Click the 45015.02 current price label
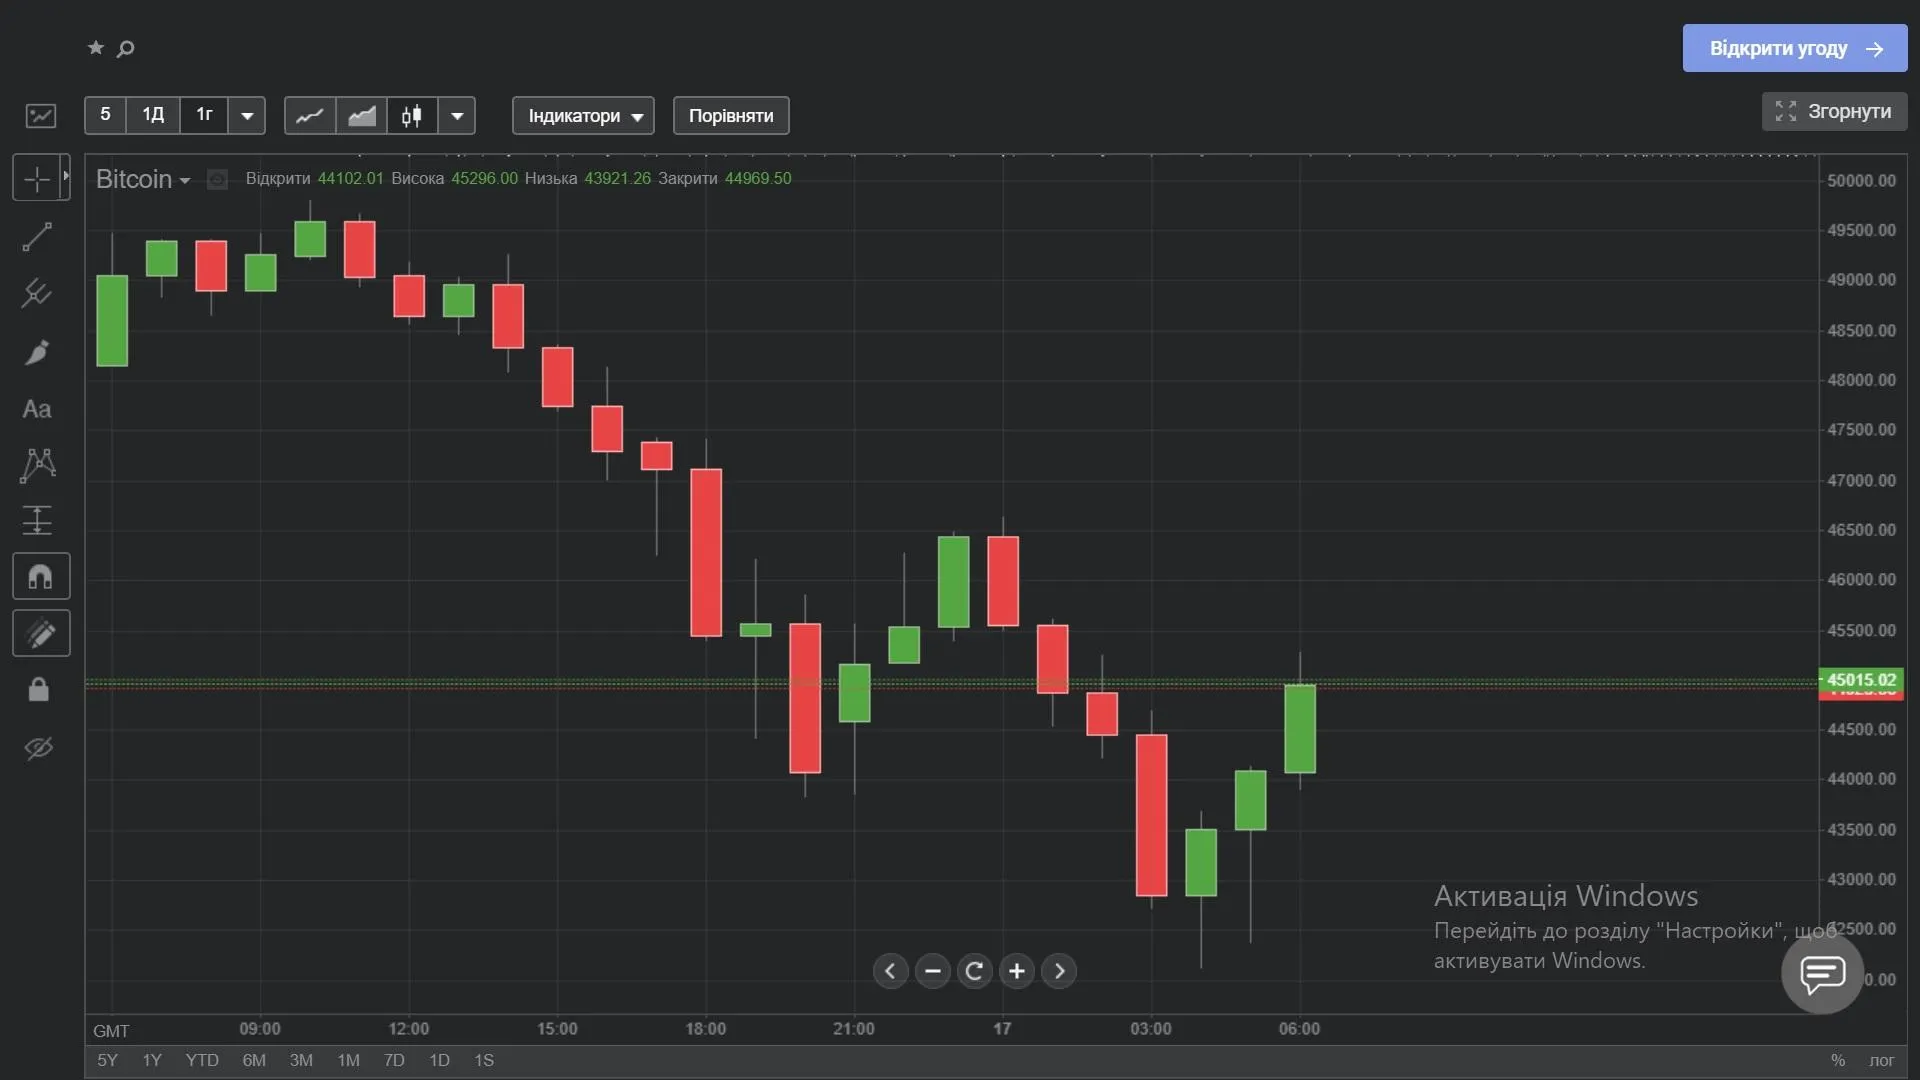Viewport: 1920px width, 1080px height. 1861,680
